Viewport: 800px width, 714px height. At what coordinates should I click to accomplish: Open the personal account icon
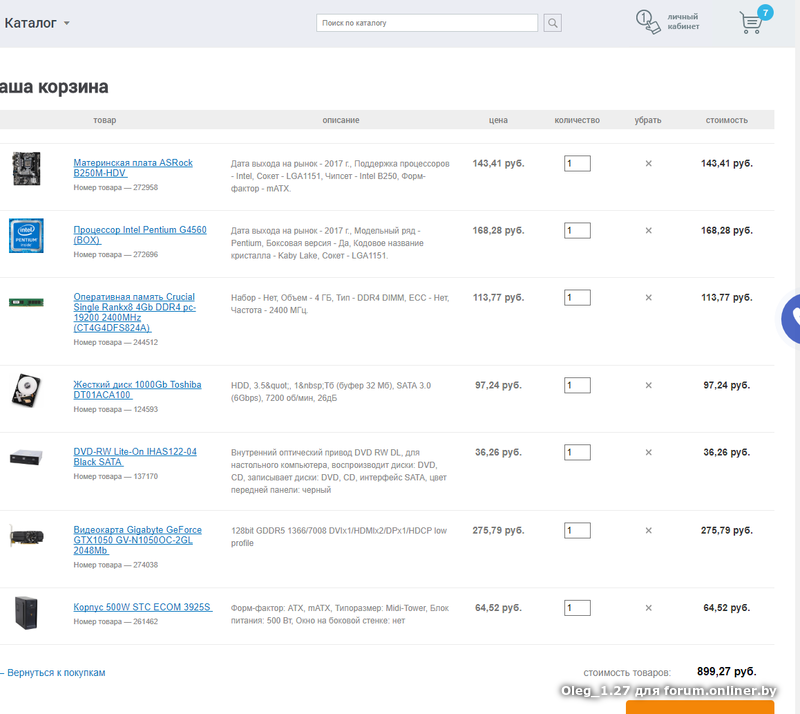coord(648,22)
